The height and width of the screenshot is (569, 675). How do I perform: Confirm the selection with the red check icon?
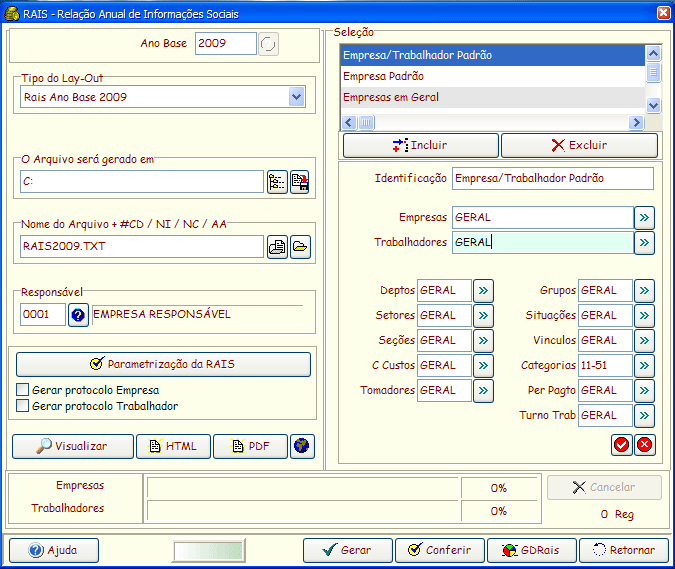click(621, 445)
